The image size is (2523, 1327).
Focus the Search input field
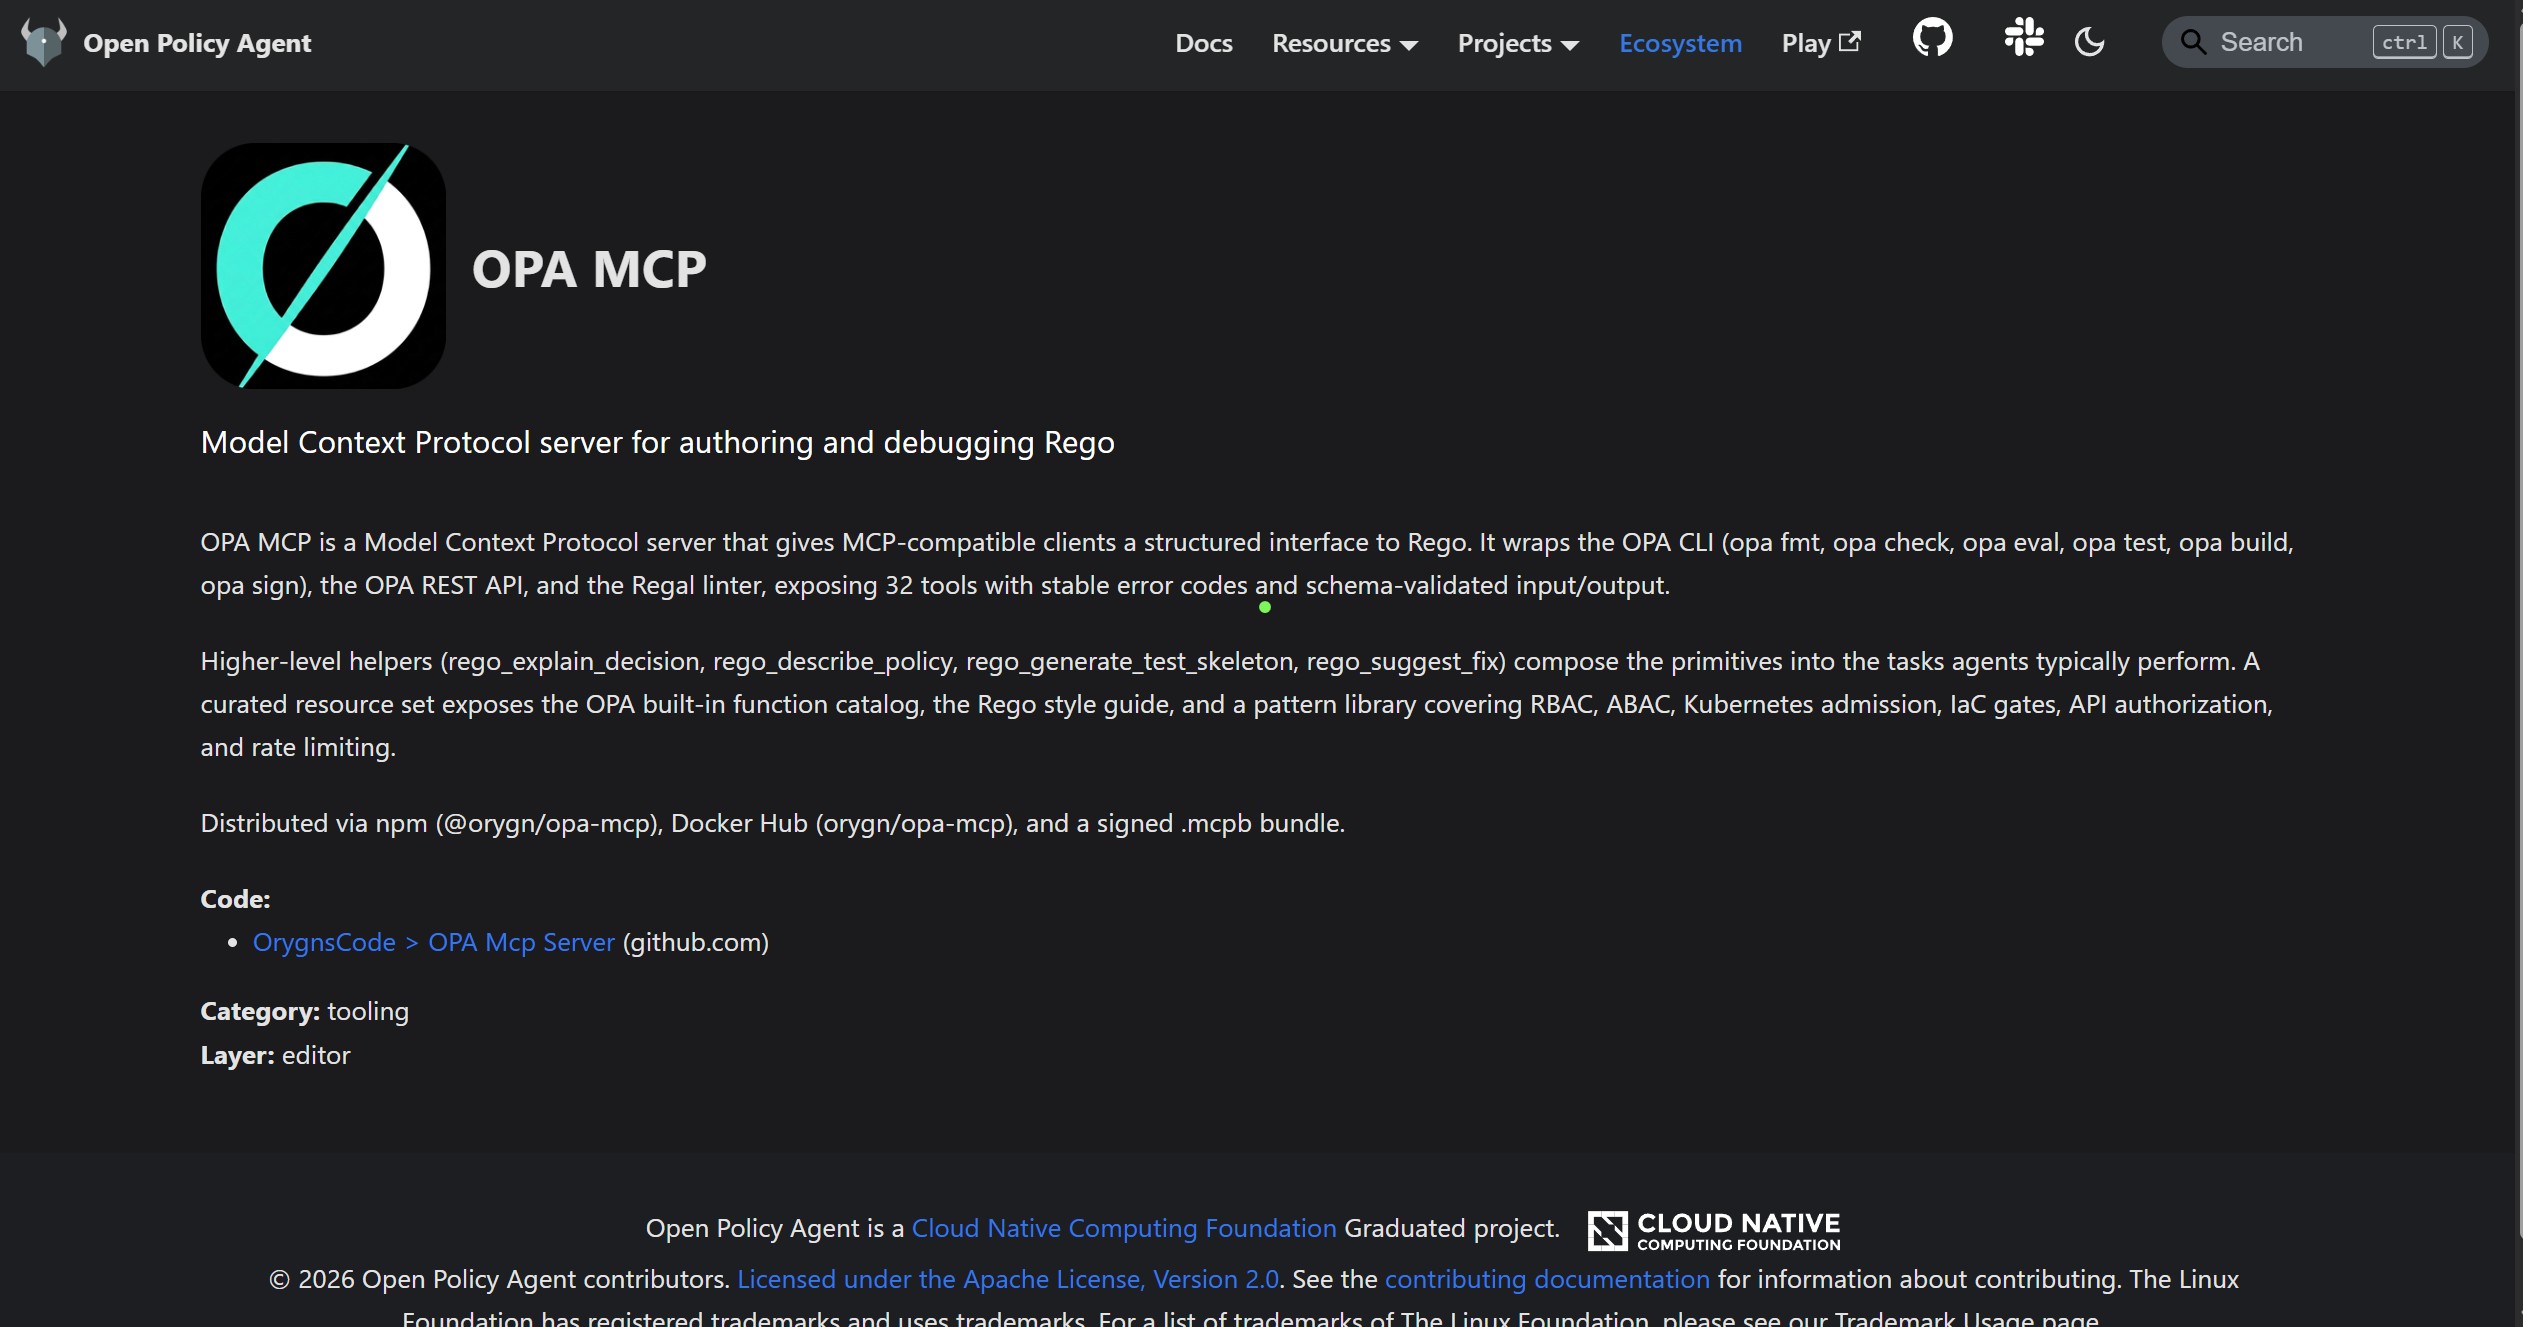click(x=2324, y=42)
